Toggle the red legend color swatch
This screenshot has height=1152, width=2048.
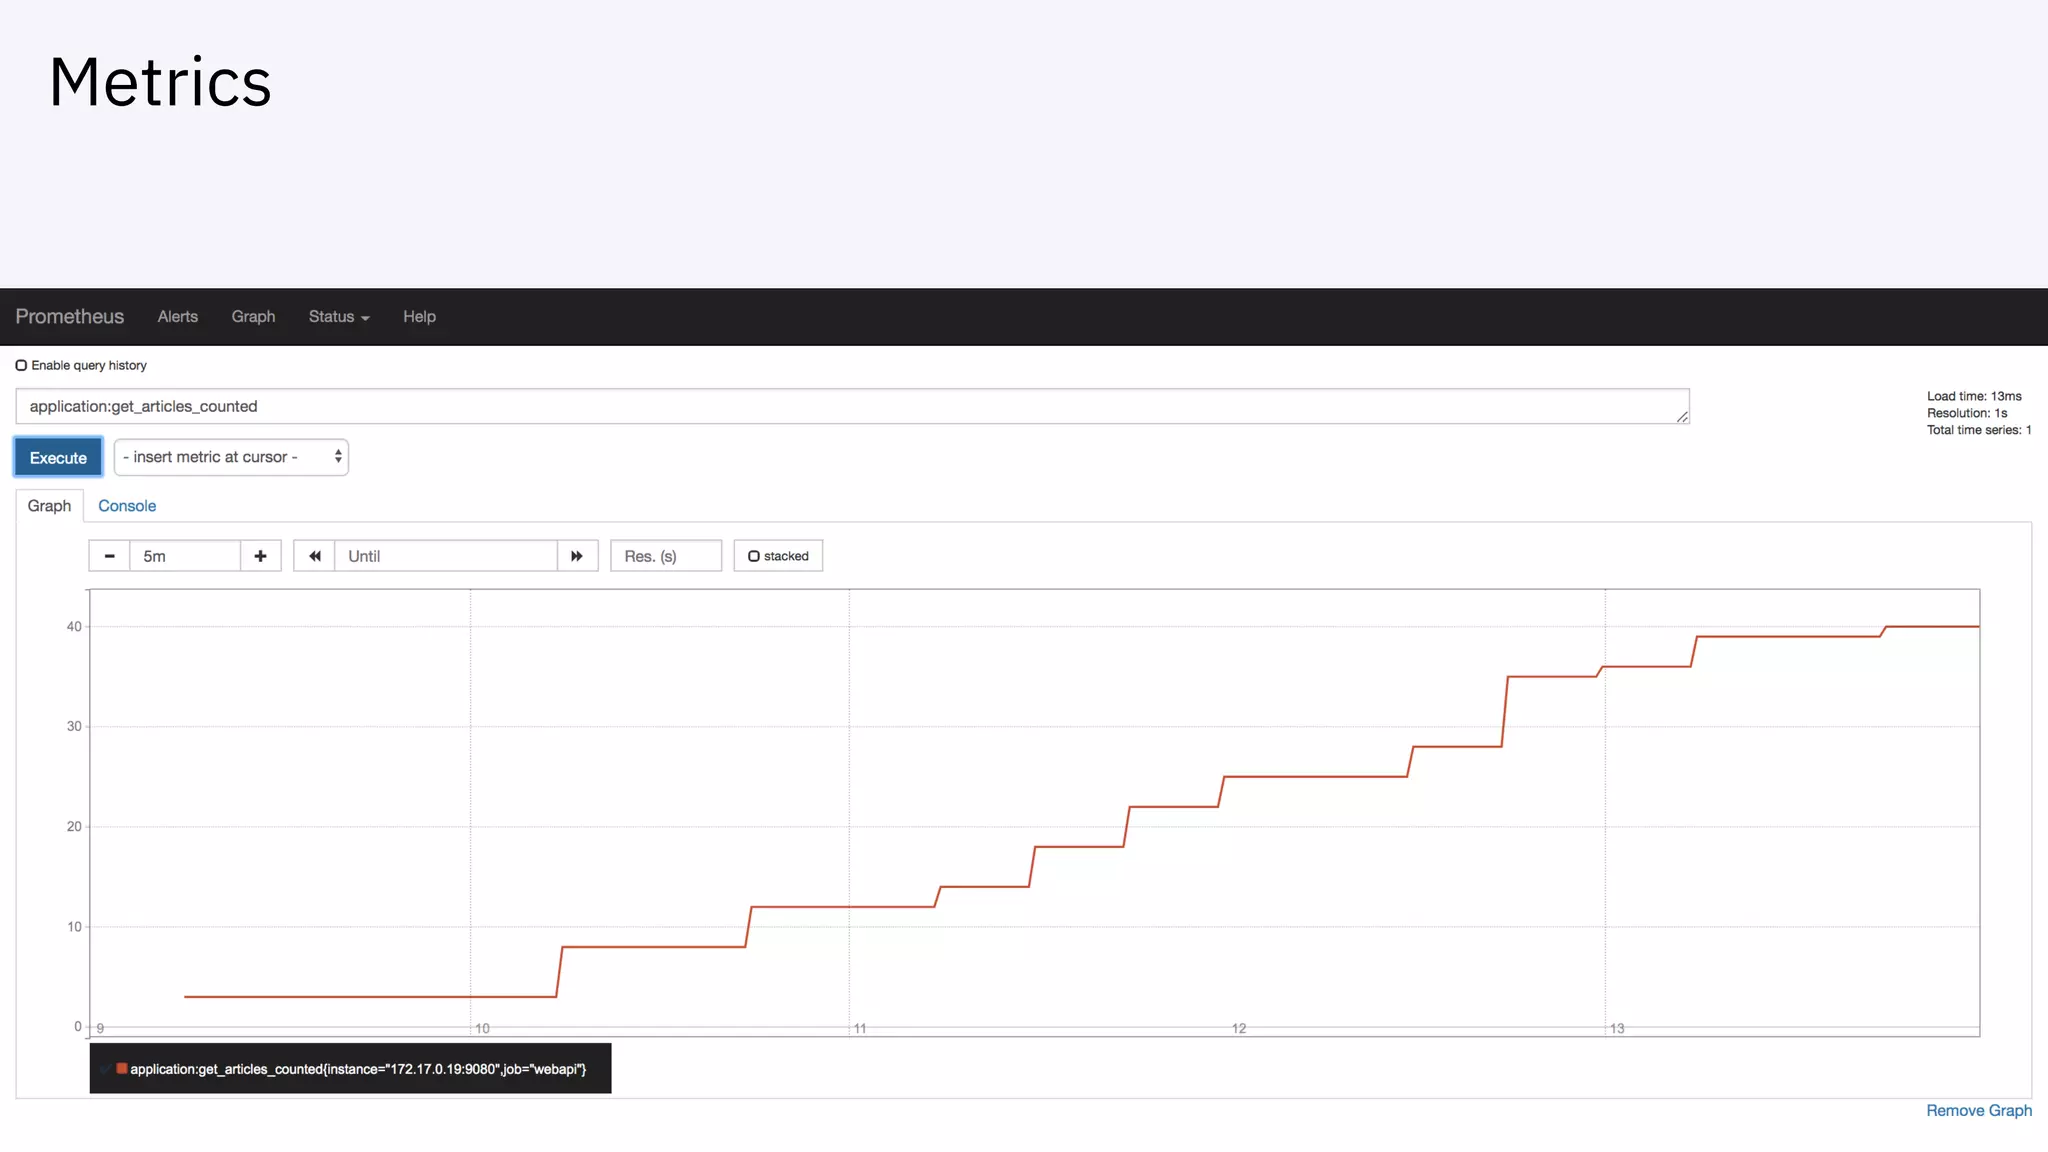tap(122, 1069)
